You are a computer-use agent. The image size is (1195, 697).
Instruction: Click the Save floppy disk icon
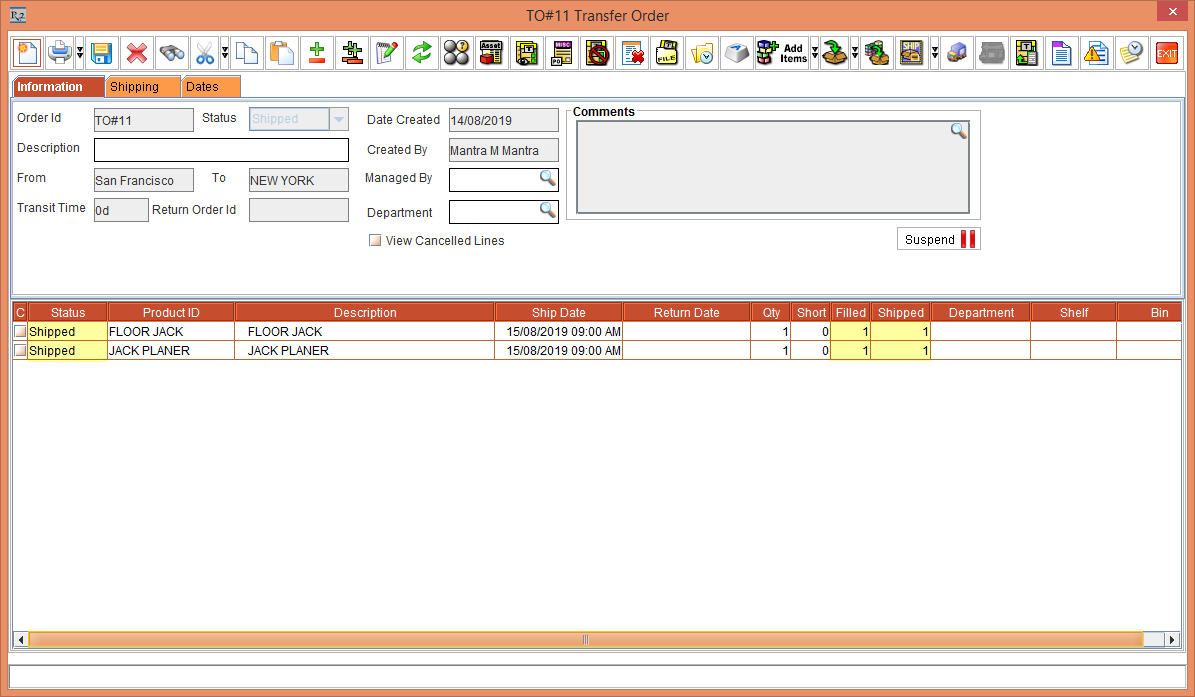[100, 53]
